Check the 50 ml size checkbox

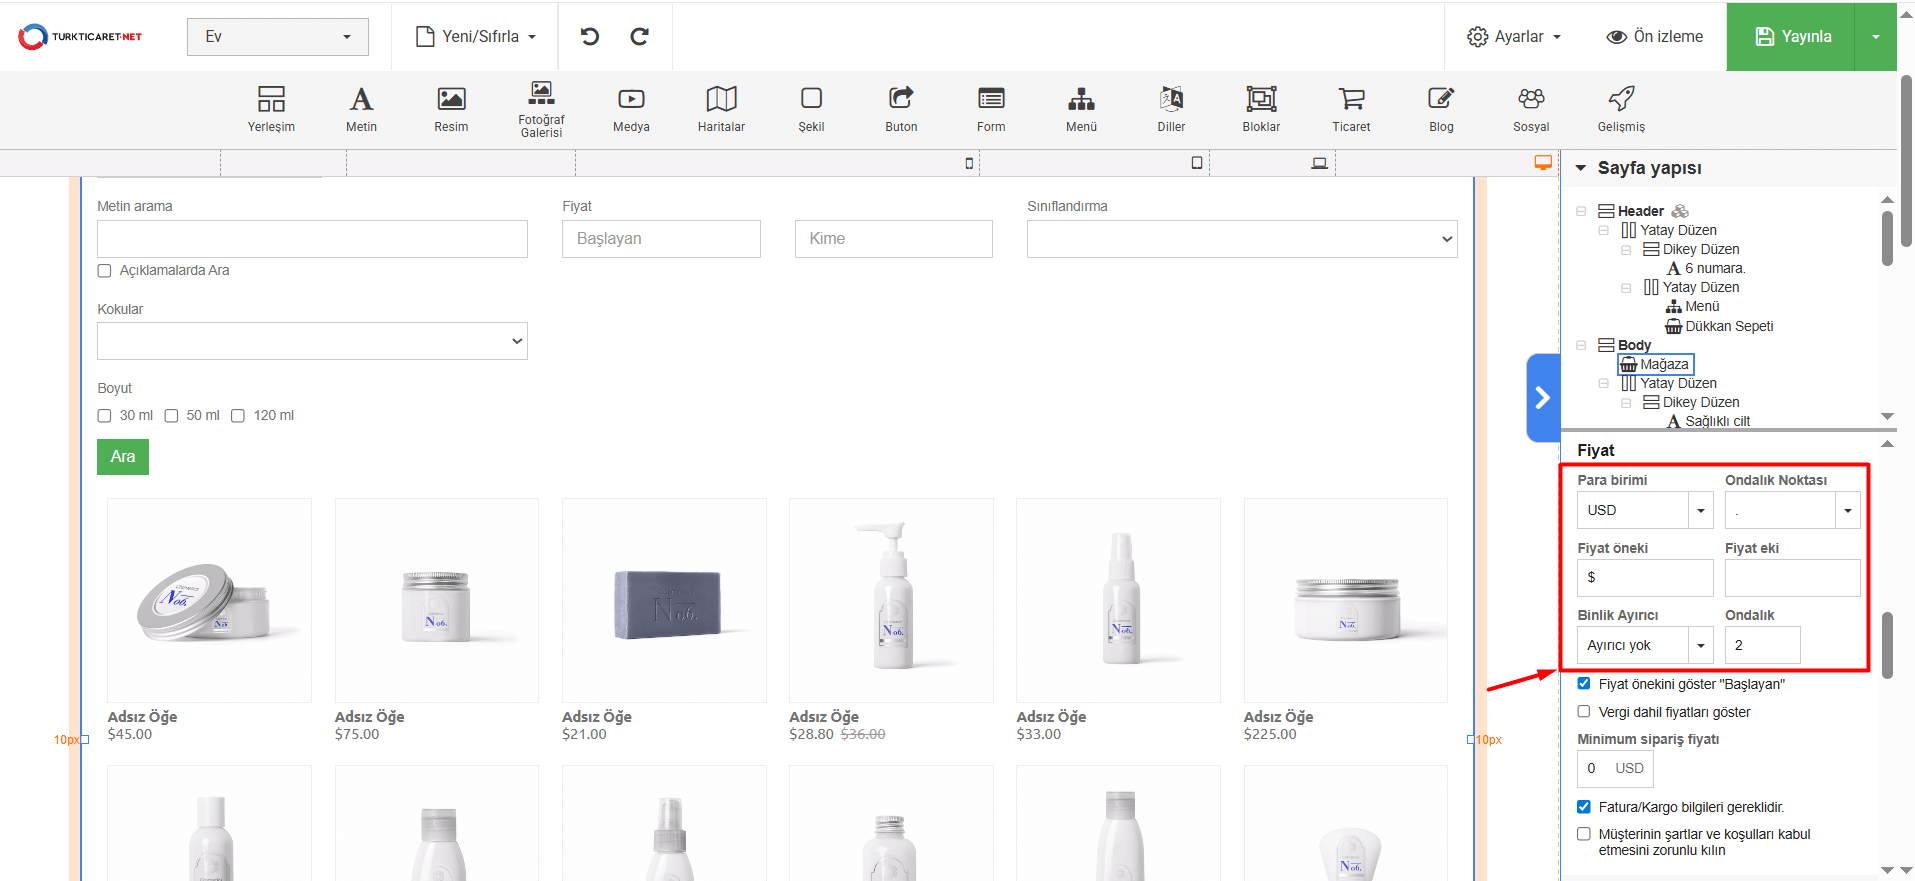[171, 416]
